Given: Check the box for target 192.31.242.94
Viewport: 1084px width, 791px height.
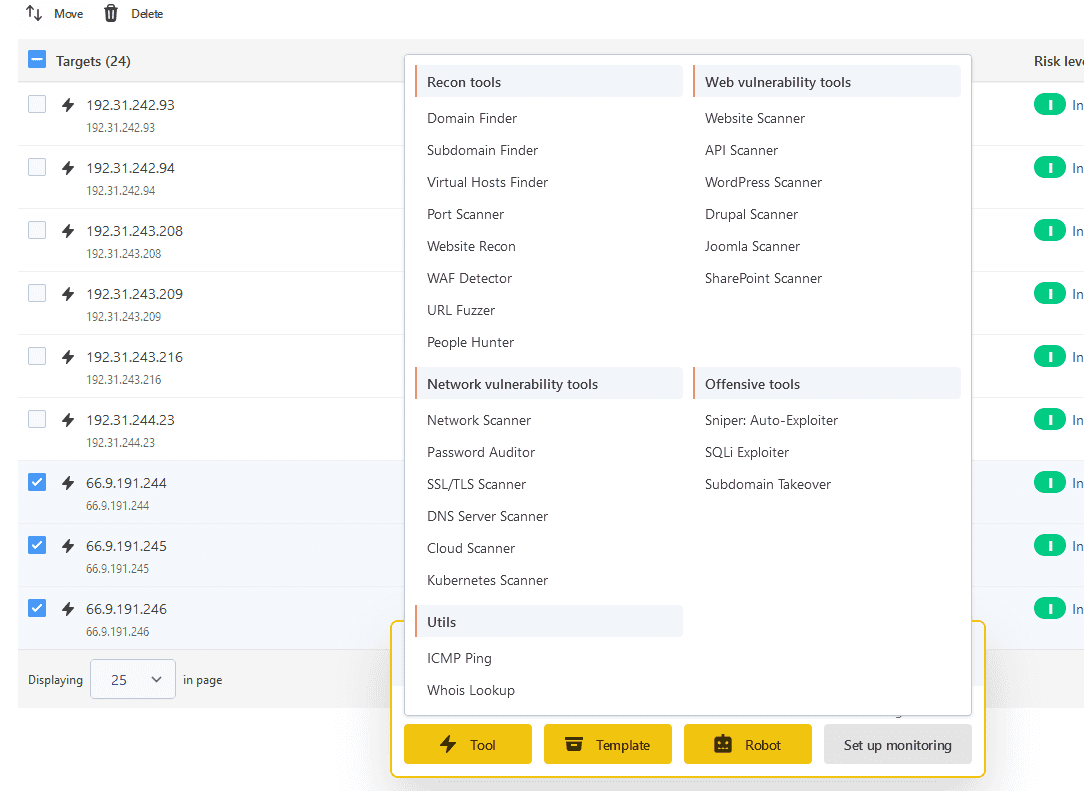Looking at the screenshot, I should point(37,167).
